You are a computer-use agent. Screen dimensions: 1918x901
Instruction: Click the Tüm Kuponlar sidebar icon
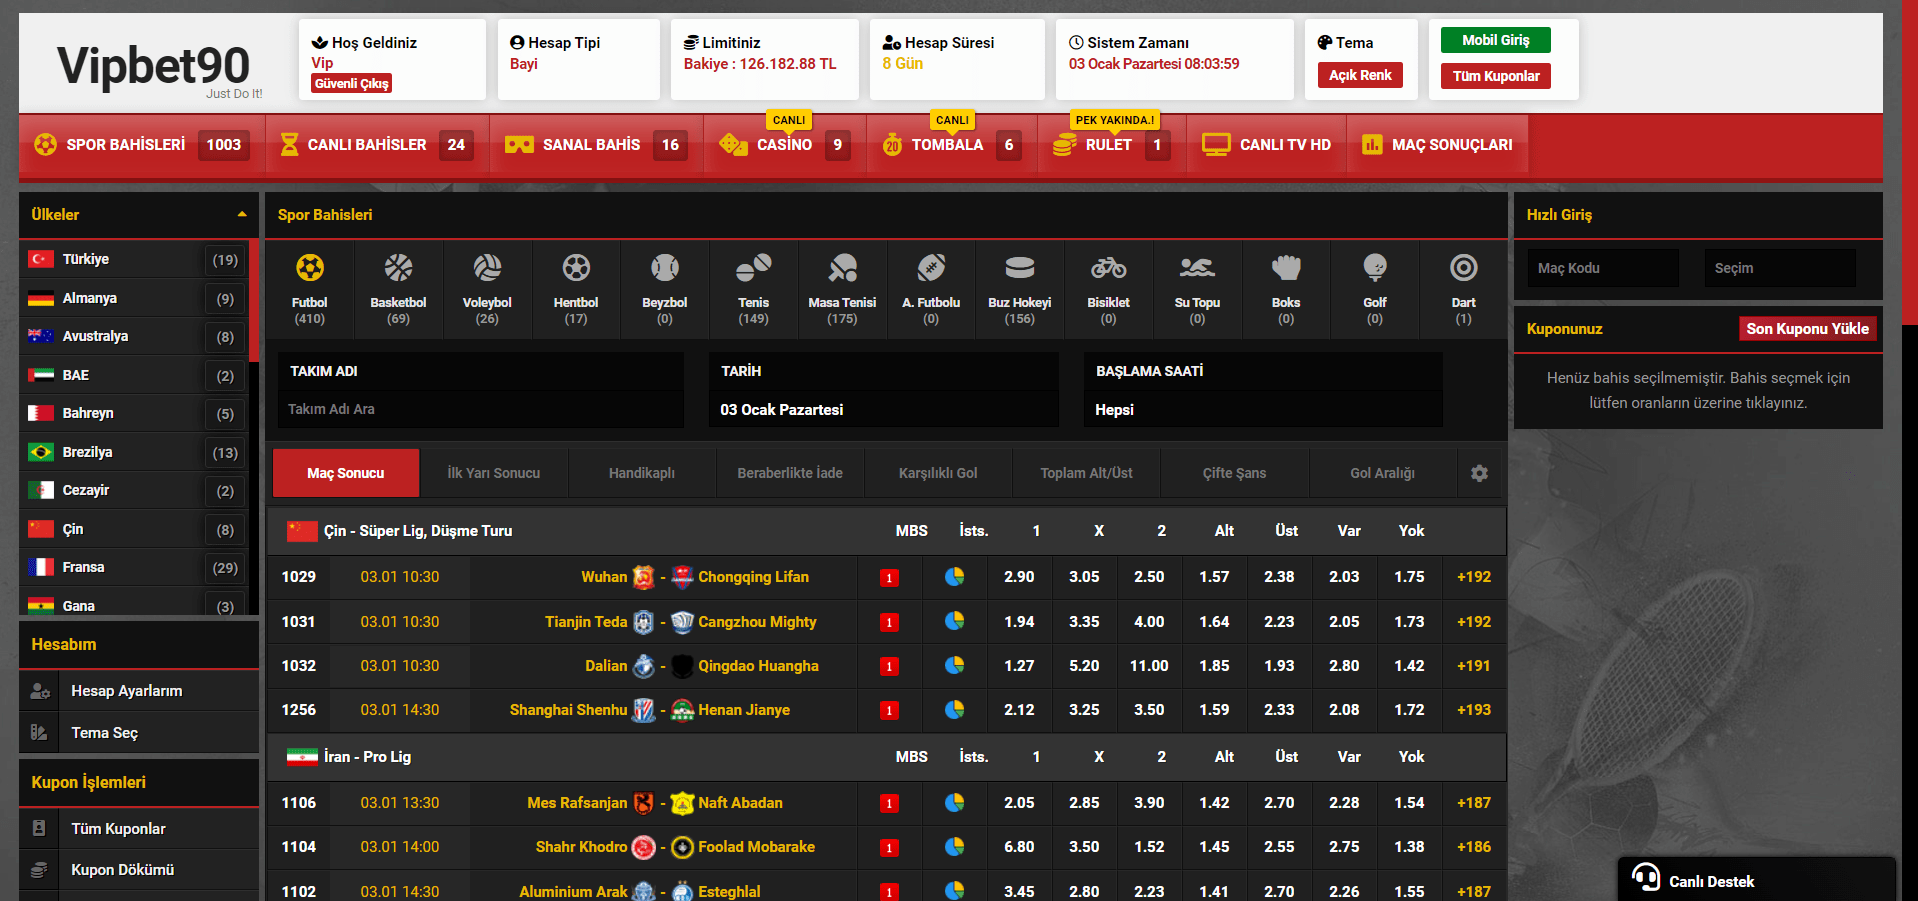39,828
